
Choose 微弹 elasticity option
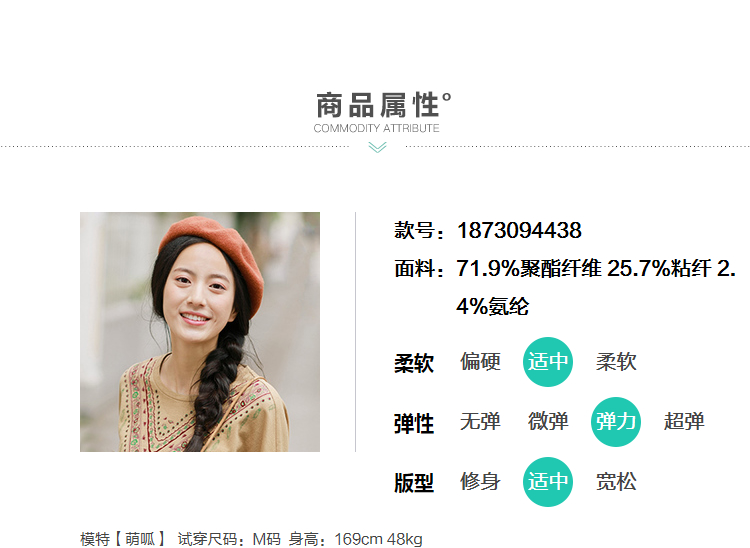548,421
